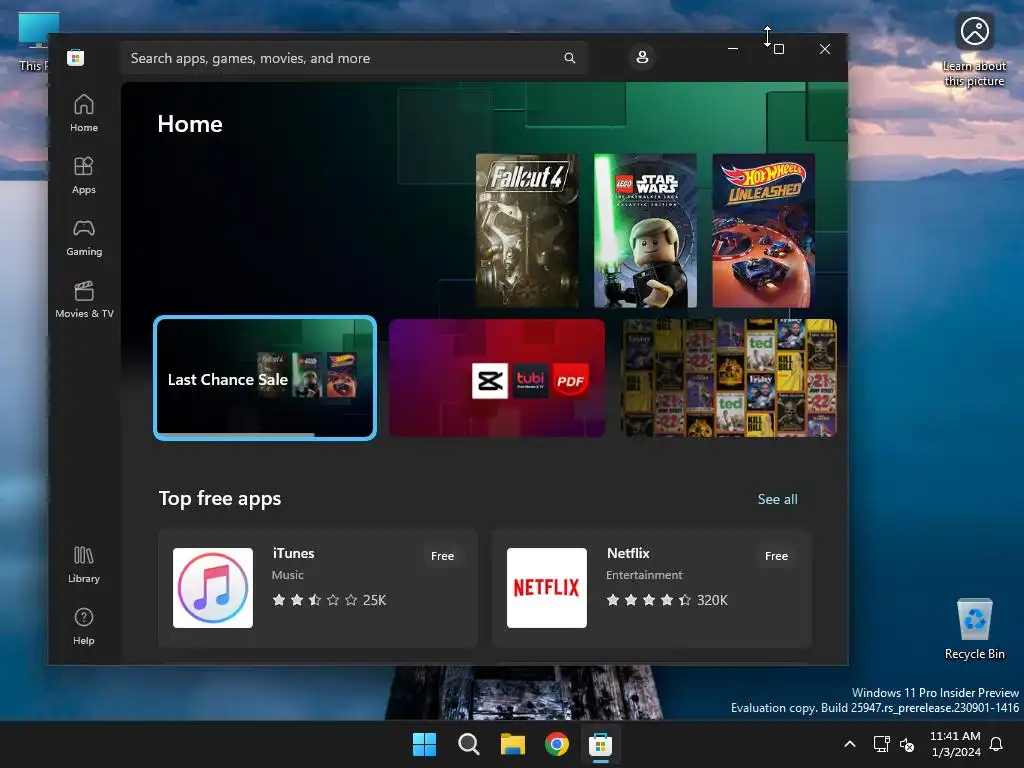Click the Netflix star rating 320K
The image size is (1024, 768).
[x=667, y=600]
